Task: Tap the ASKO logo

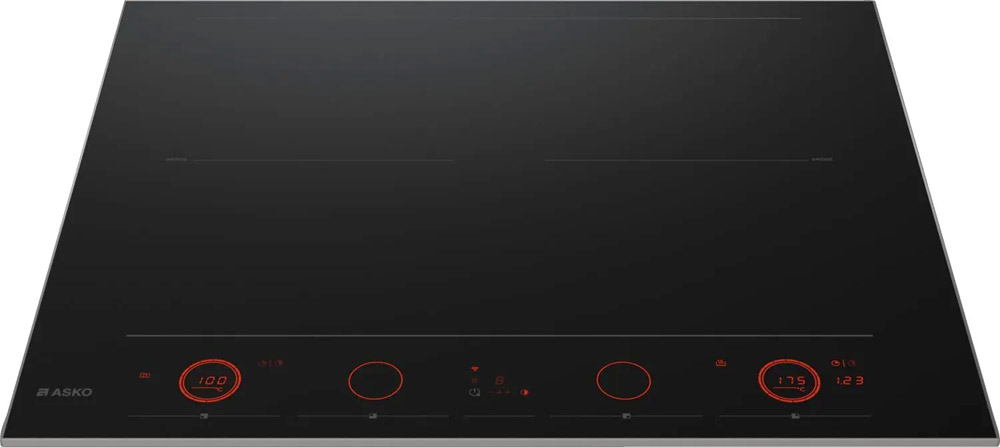Action: pyautogui.click(x=64, y=392)
